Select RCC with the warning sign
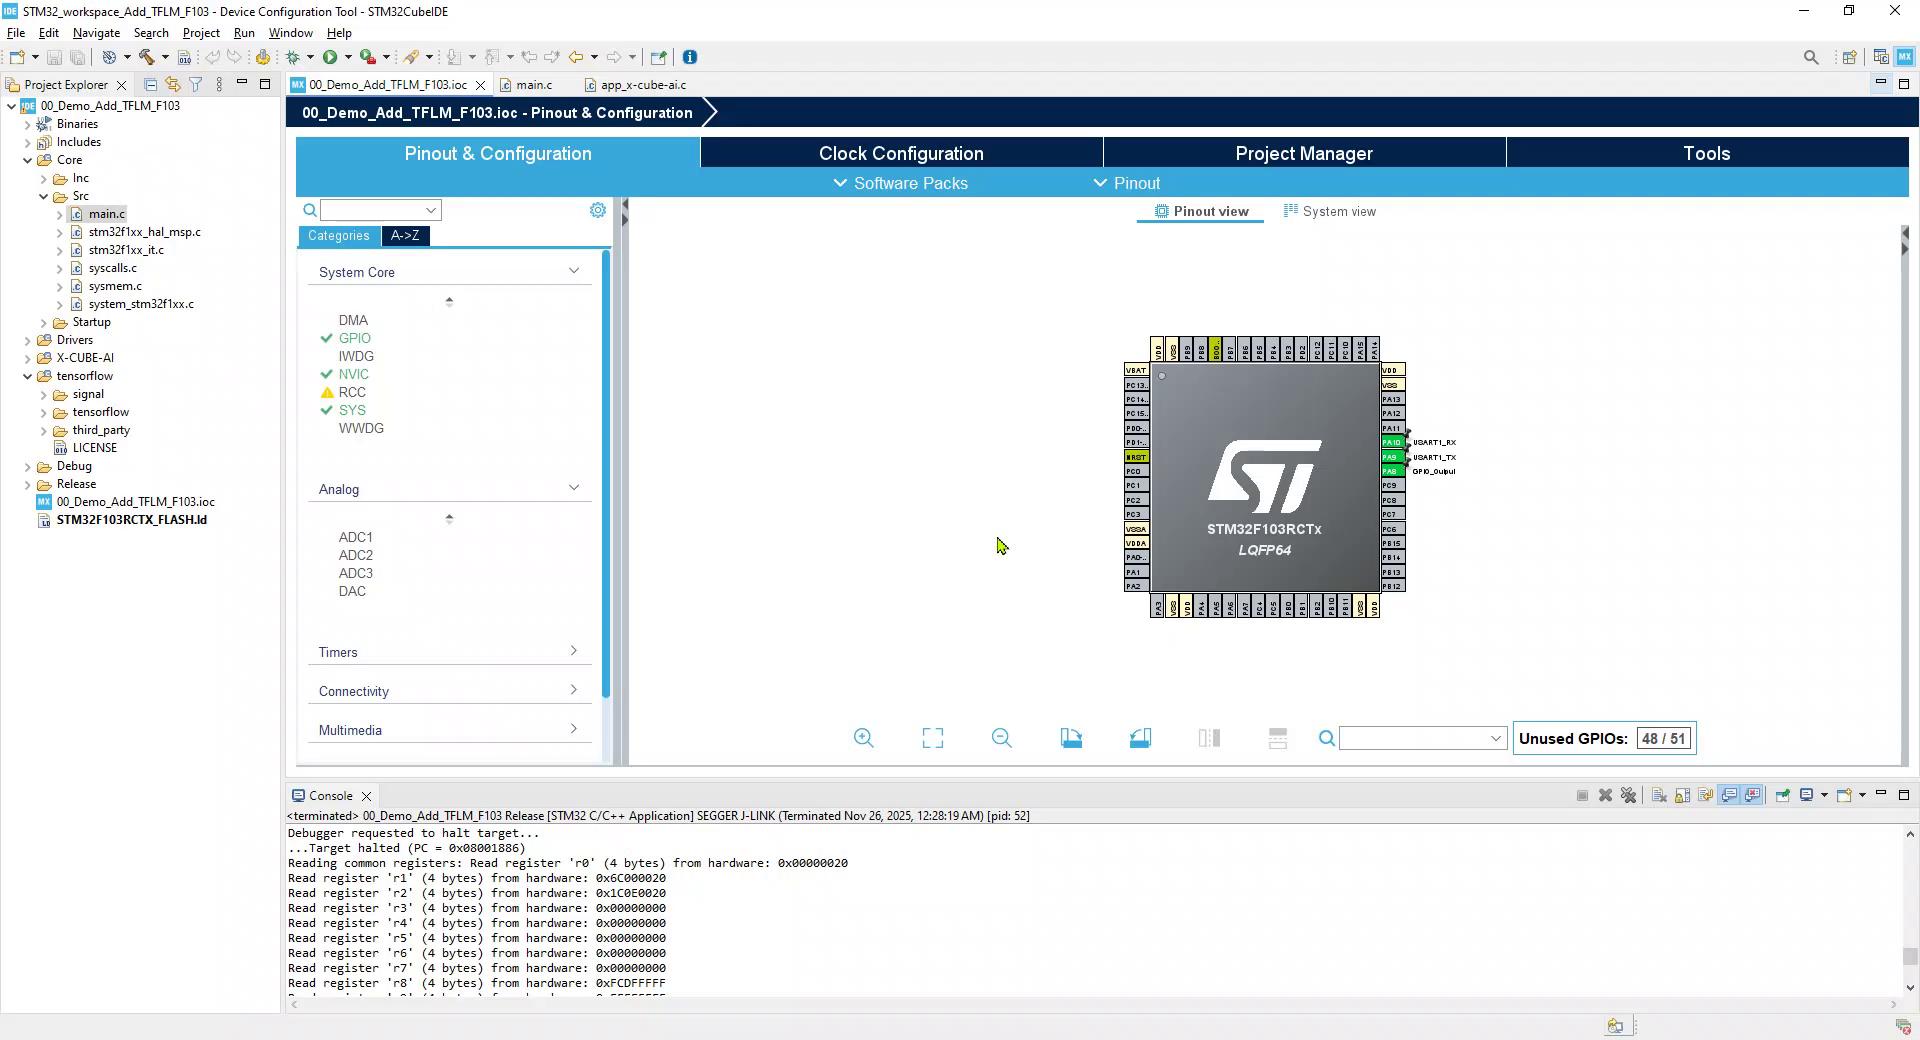The image size is (1920, 1040). coord(352,392)
